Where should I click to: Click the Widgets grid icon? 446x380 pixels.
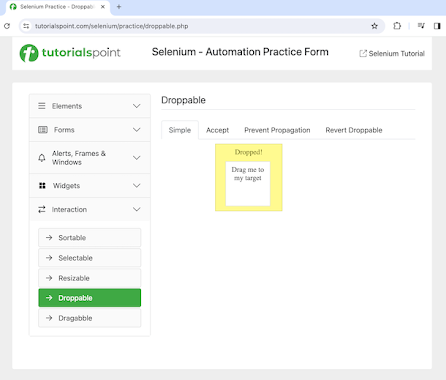click(x=42, y=186)
